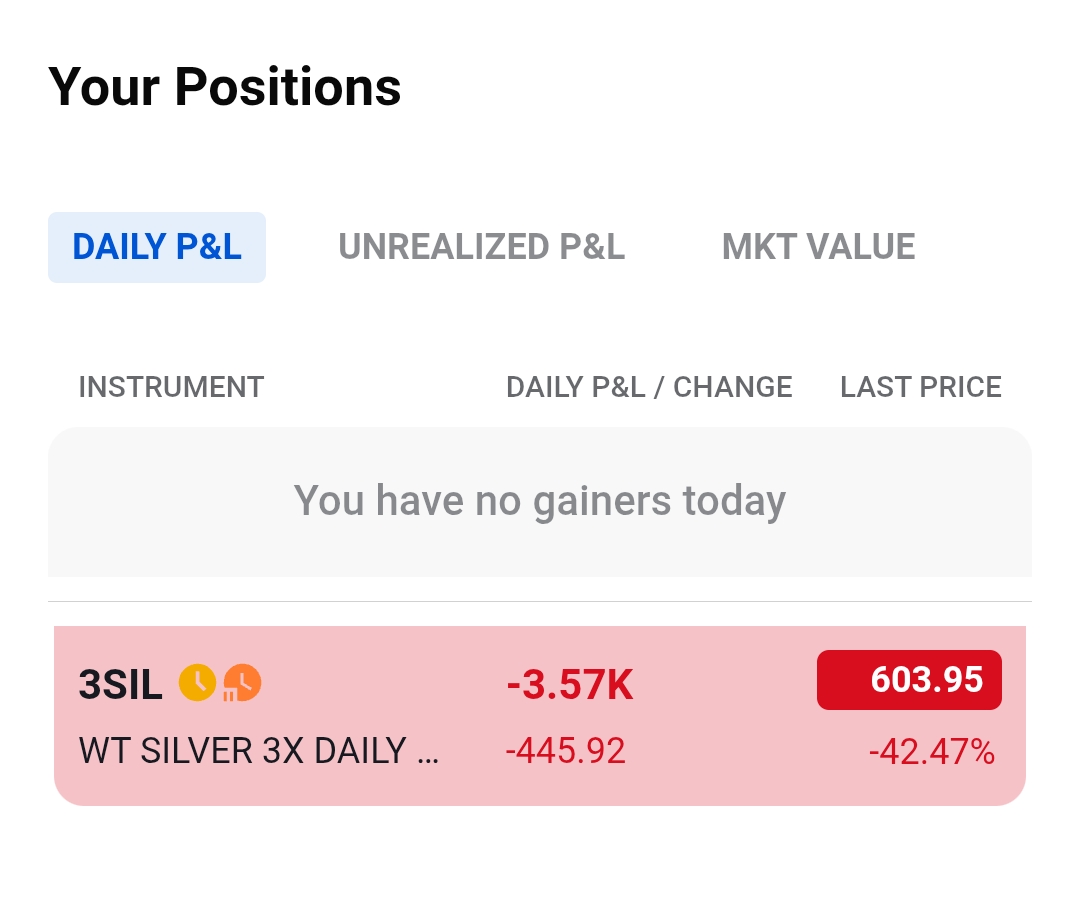Screen dimensions: 1076x898
Task: Tap the 'You have no gainers today' panel
Action: point(539,500)
